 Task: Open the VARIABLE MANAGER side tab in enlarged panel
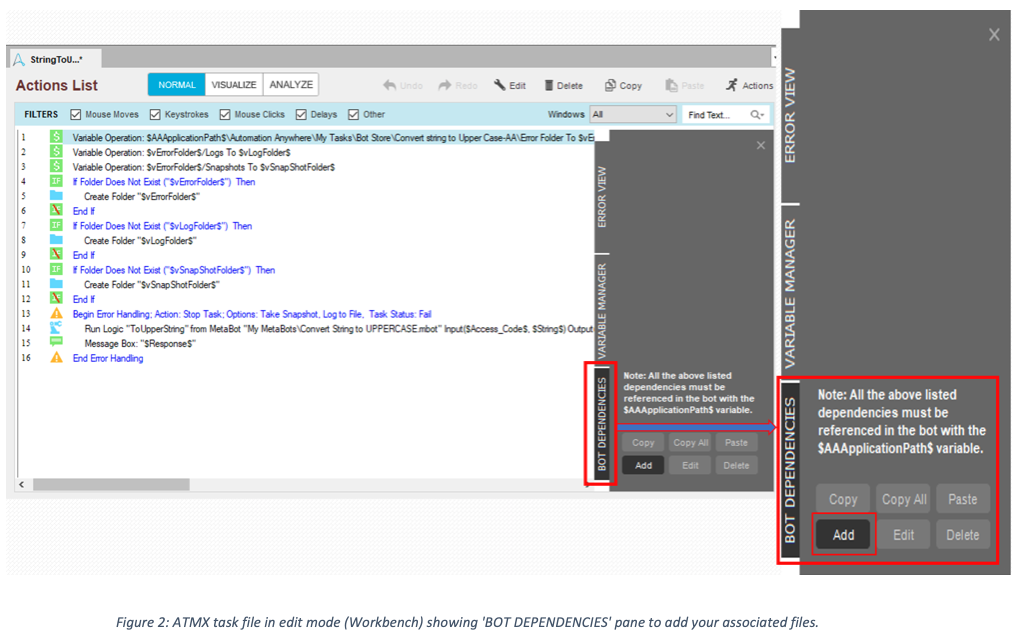[790, 294]
